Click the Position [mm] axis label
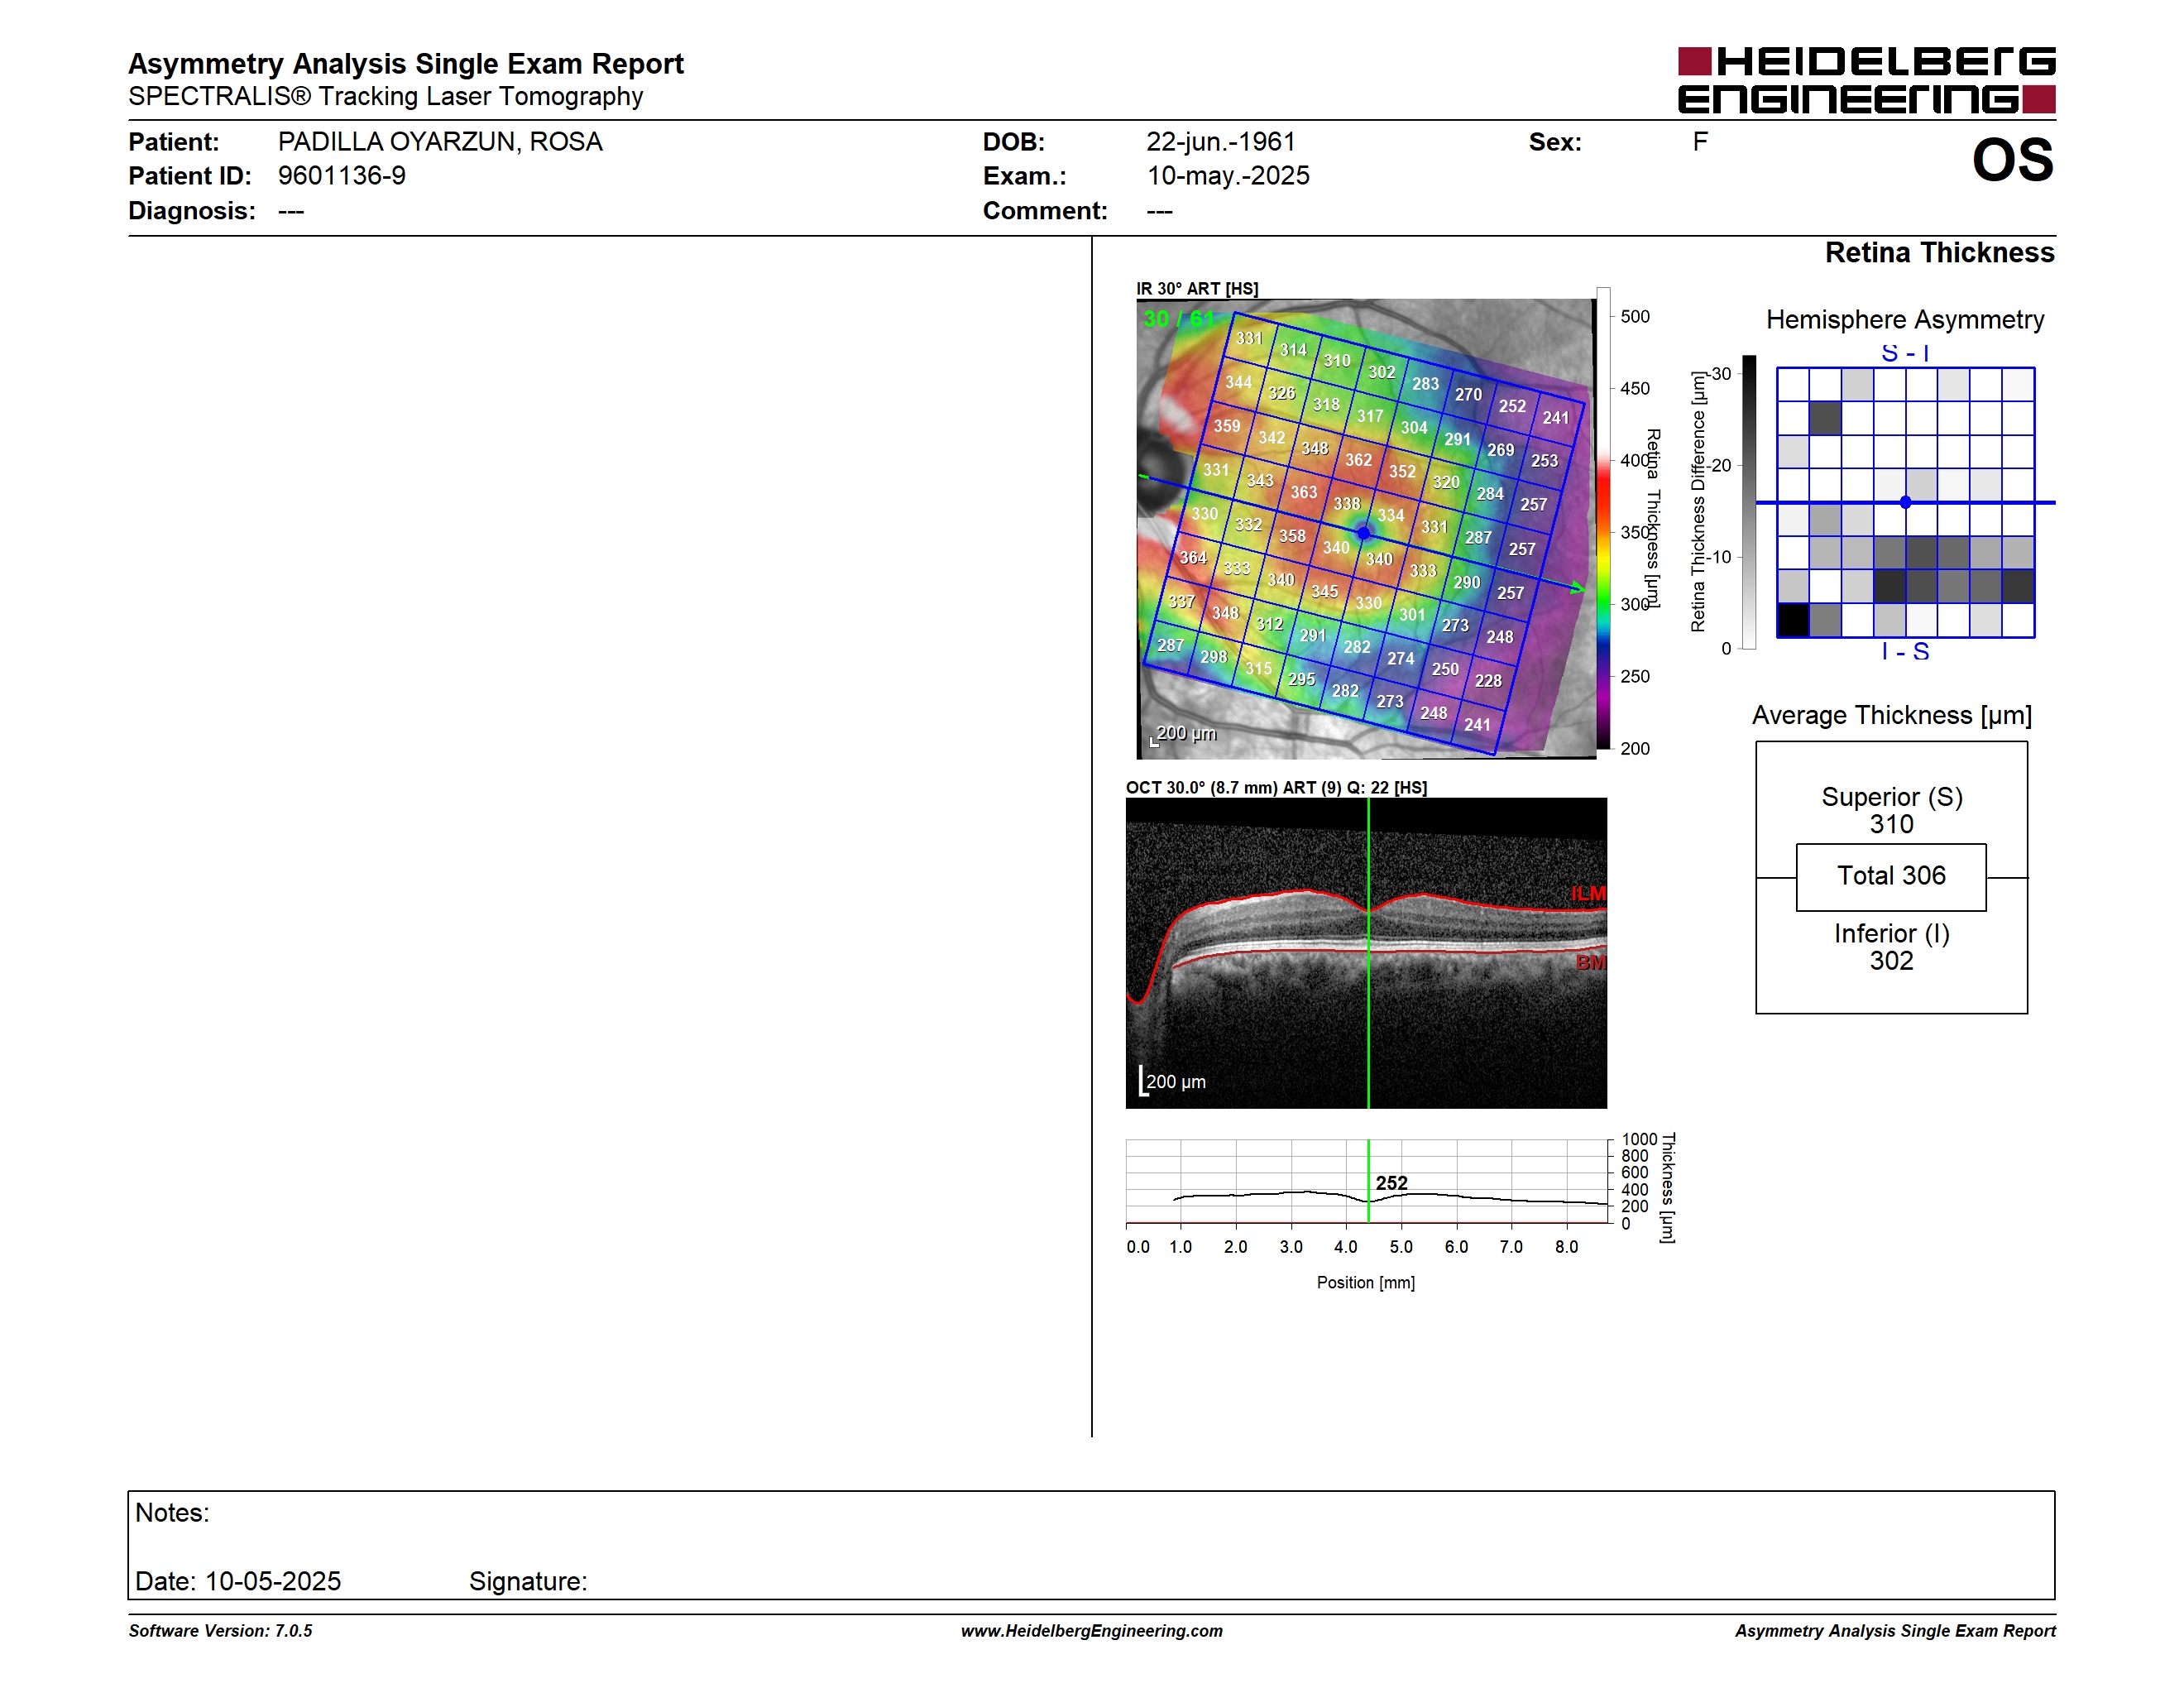The height and width of the screenshot is (1688, 2184). [1365, 1283]
